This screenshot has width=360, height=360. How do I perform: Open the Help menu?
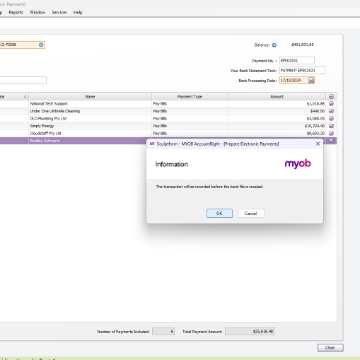(78, 12)
